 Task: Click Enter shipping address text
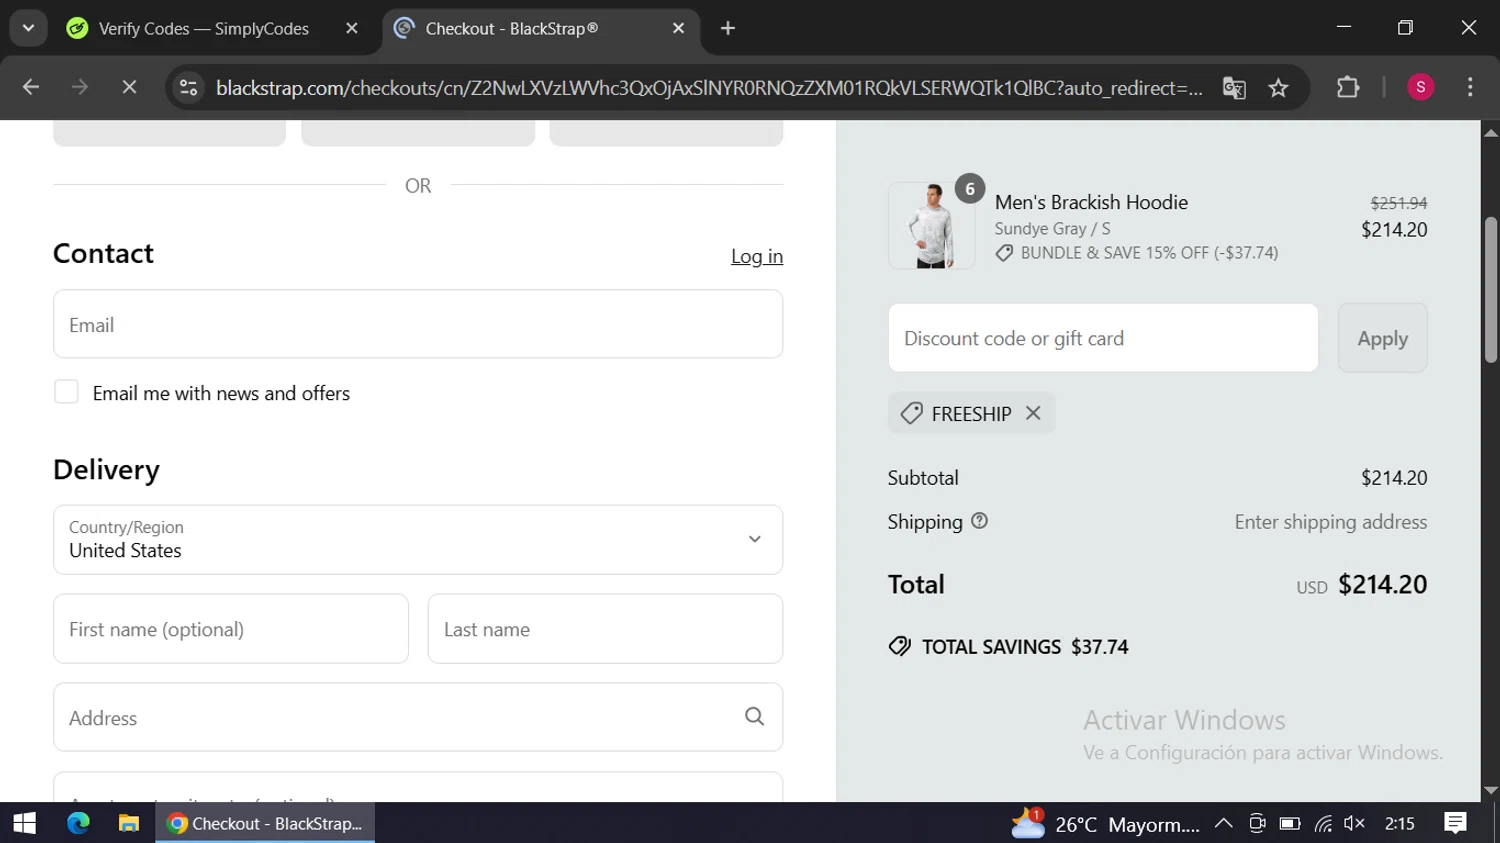point(1331,522)
